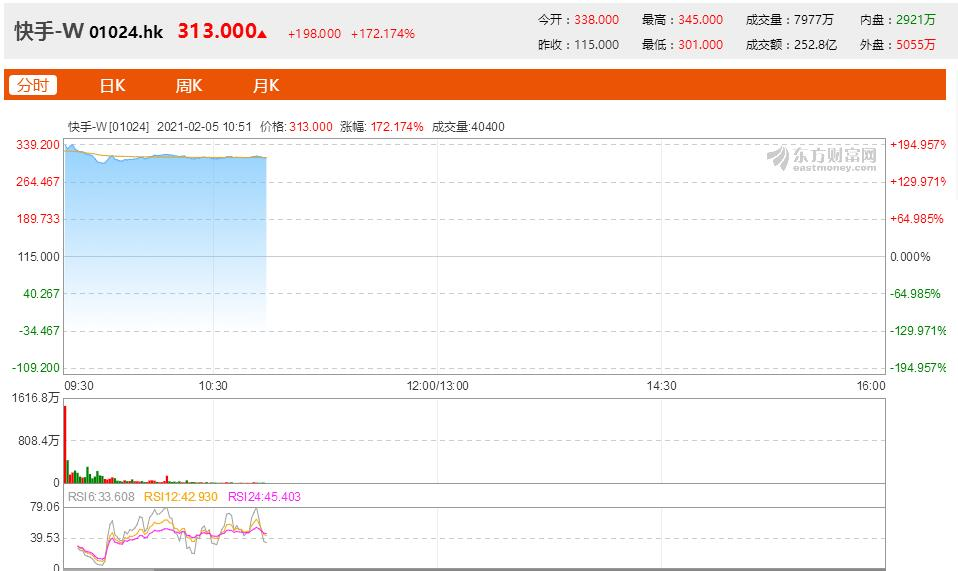Click the red up-arrow beside price 313.000
Screen dimensions: 958x571
pos(263,34)
